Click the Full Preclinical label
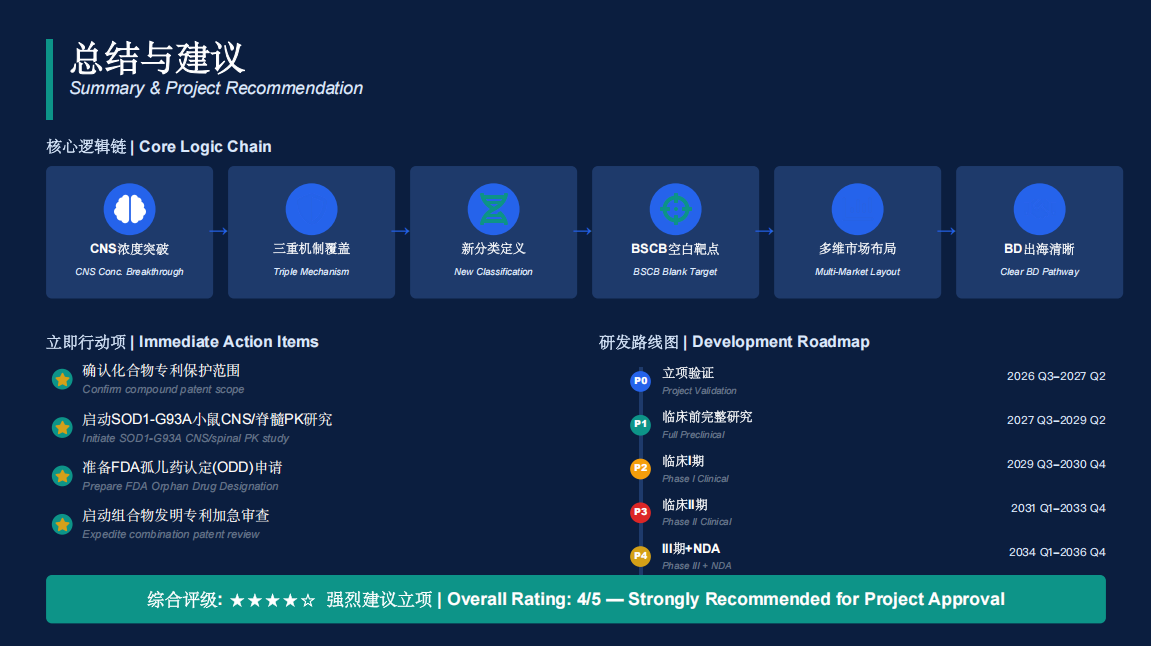Viewport: 1151px width, 646px height. click(693, 435)
